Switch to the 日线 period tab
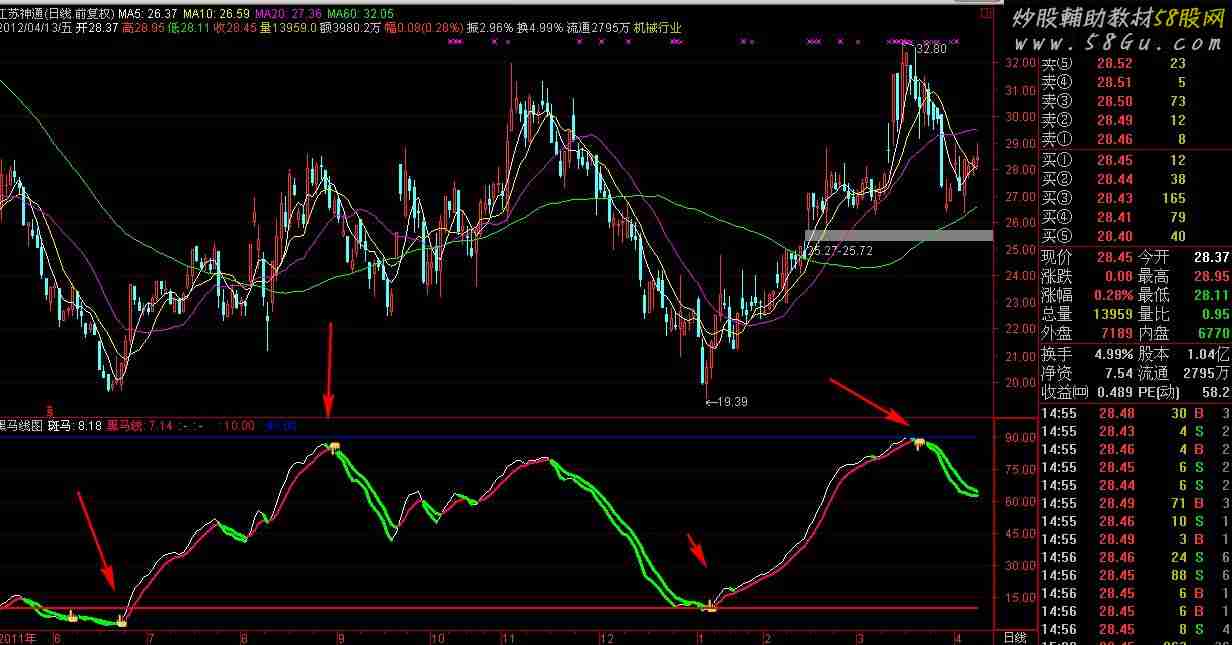The image size is (1232, 645). point(1015,637)
